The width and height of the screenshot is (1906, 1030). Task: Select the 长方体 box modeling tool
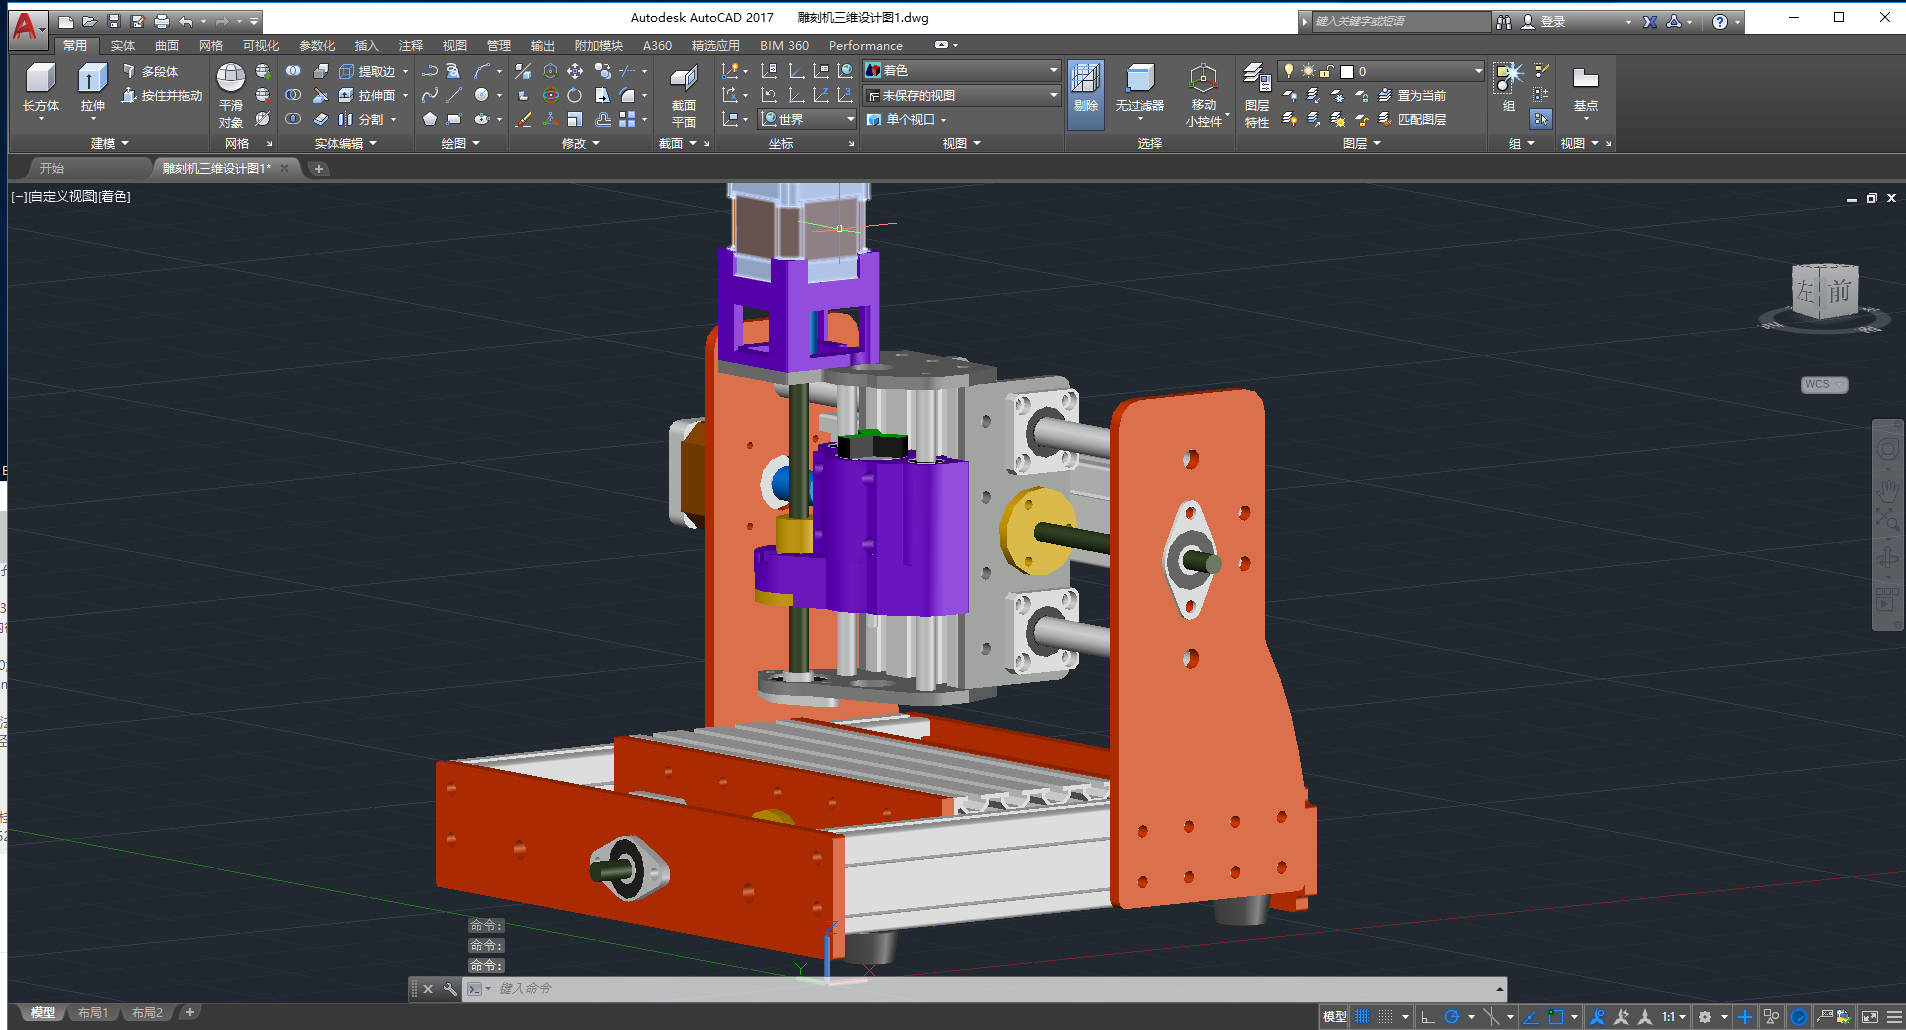[x=41, y=79]
